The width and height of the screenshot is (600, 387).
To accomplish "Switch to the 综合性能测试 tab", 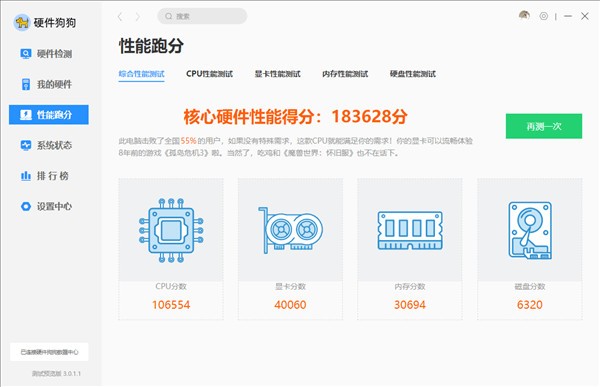I will [x=141, y=74].
